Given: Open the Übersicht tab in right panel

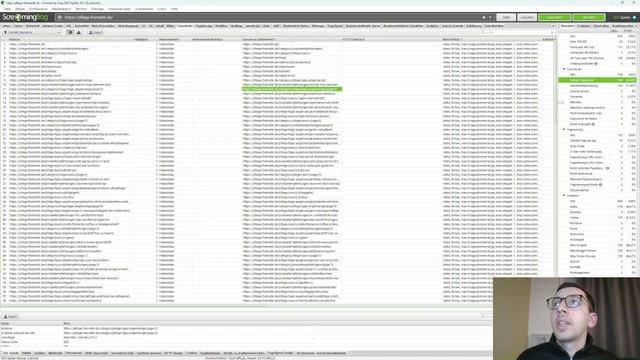Looking at the screenshot, I should tap(567, 26).
